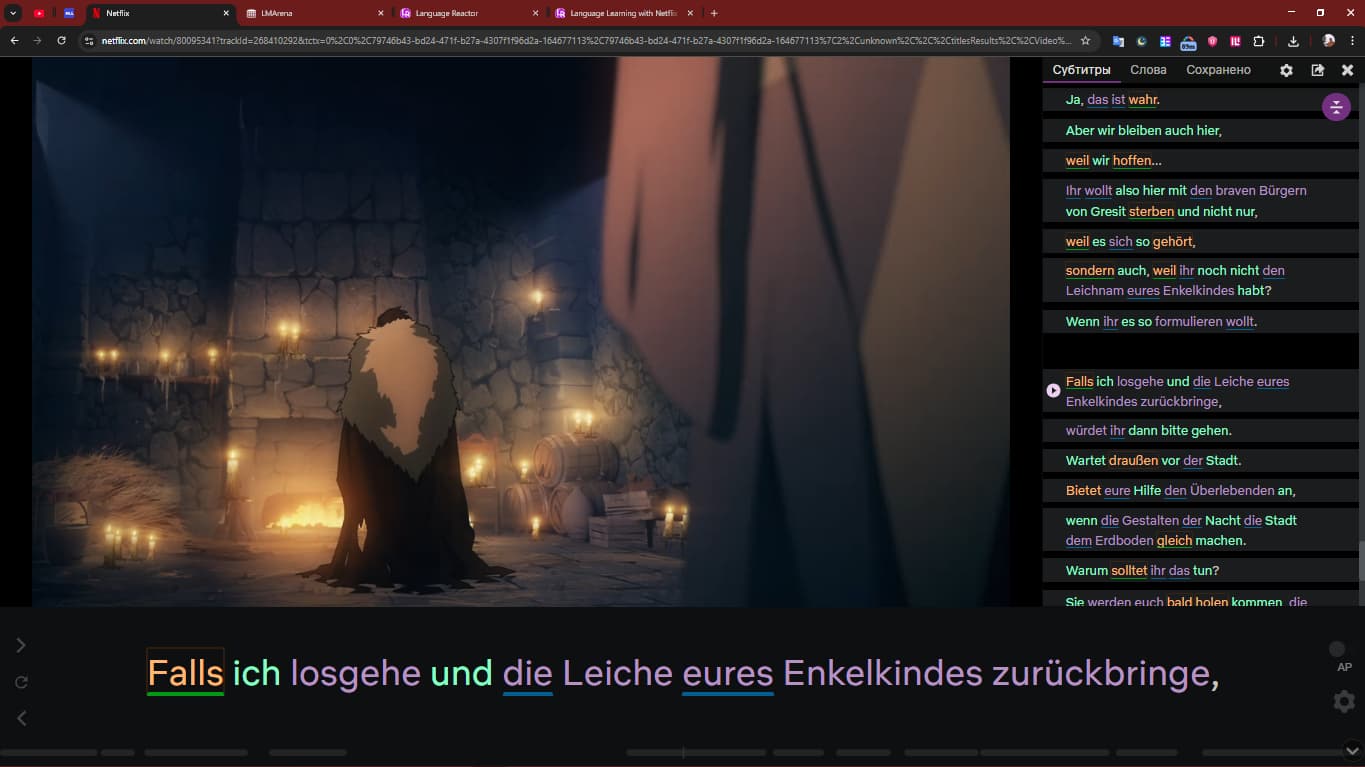Click the down-chevron at the bottom right corner
The image size is (1365, 767).
click(1352, 749)
